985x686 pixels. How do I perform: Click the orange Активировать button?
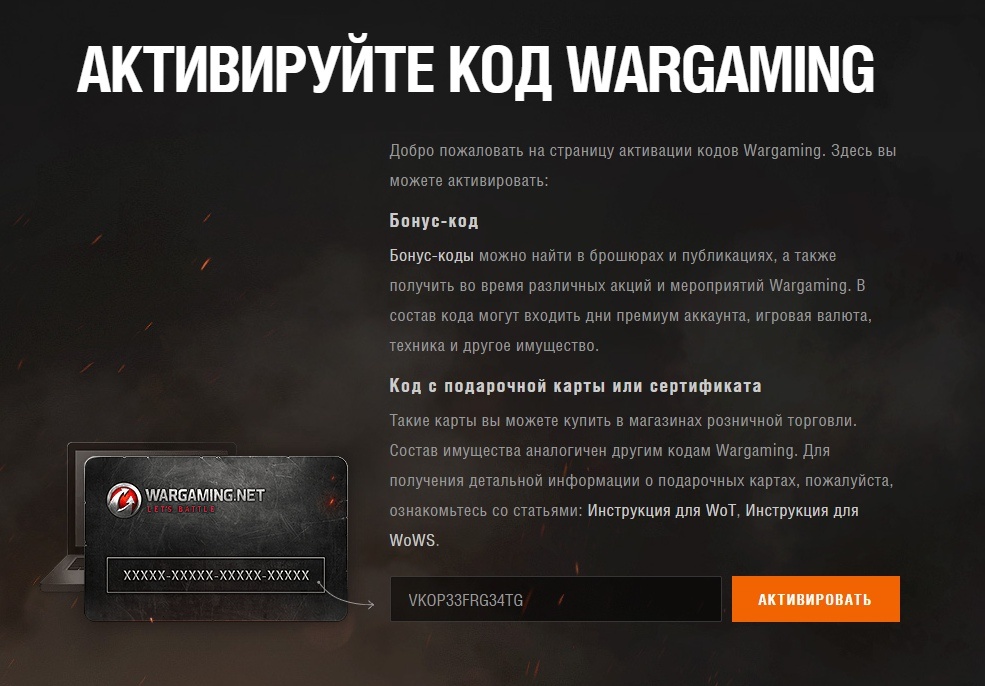coord(815,599)
